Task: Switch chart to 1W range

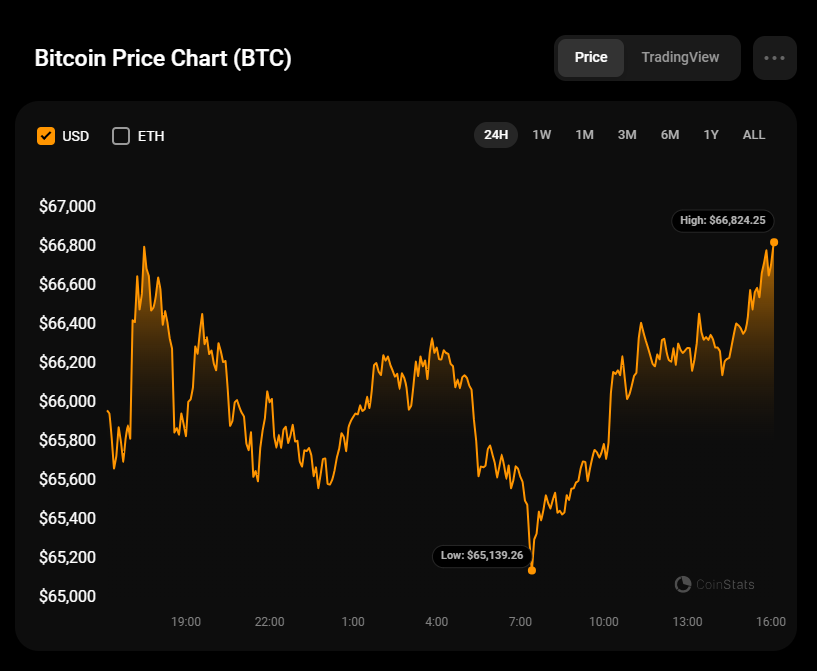Action: tap(542, 135)
